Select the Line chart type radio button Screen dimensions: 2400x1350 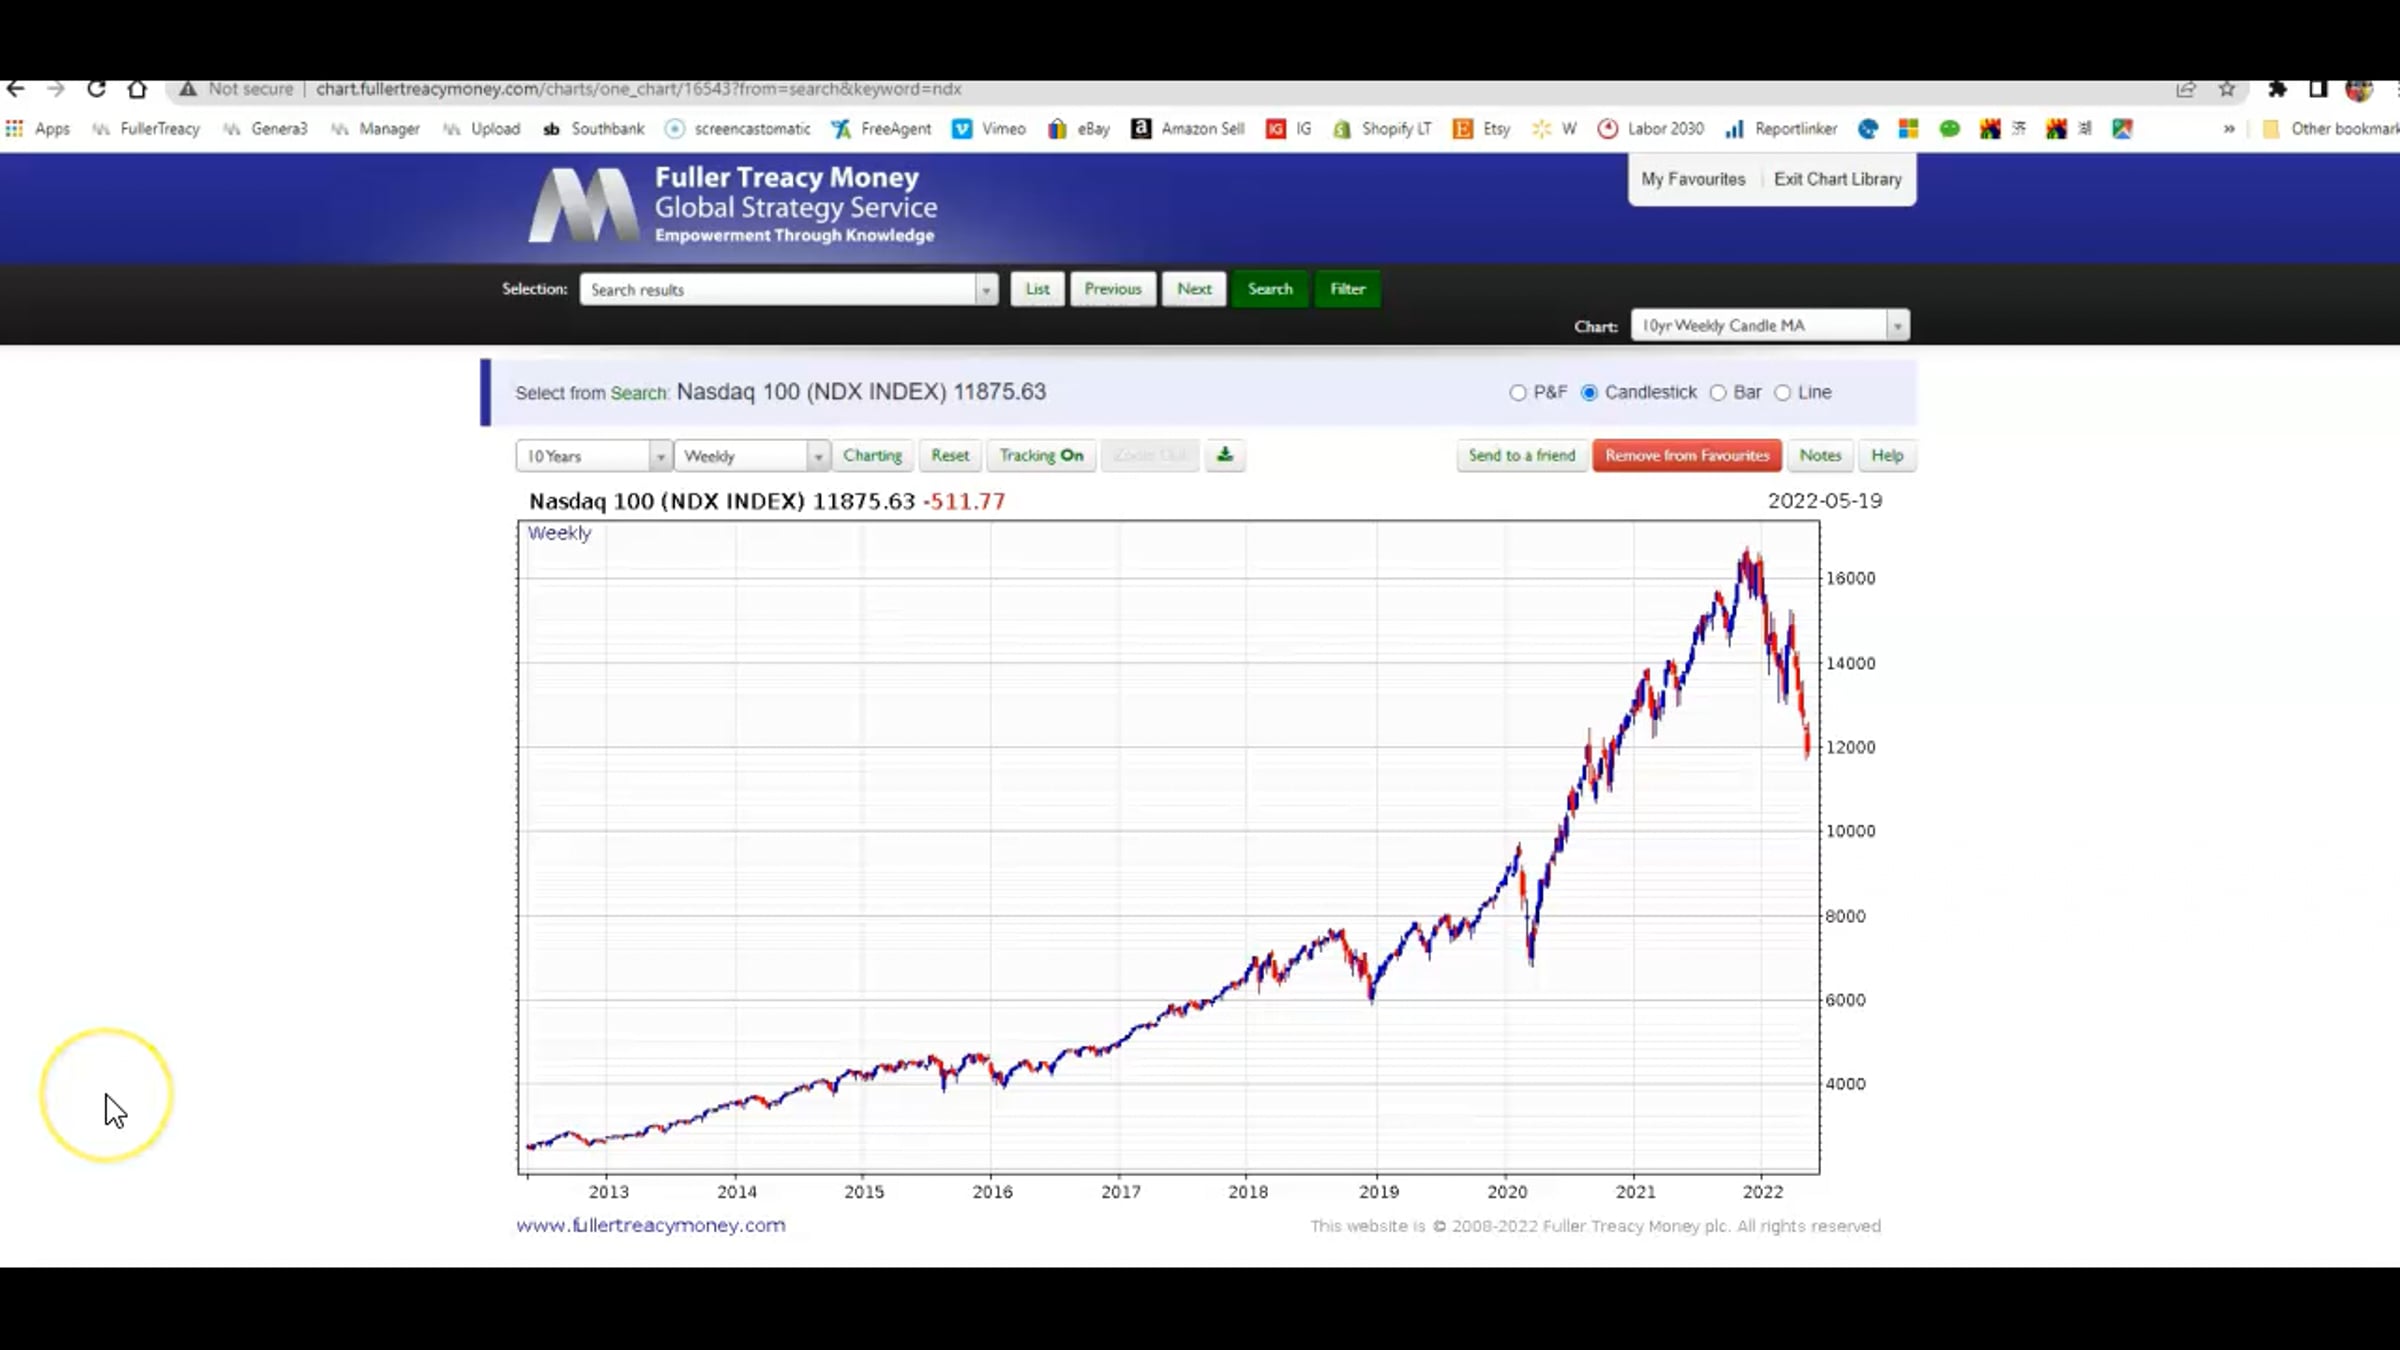click(x=1782, y=393)
